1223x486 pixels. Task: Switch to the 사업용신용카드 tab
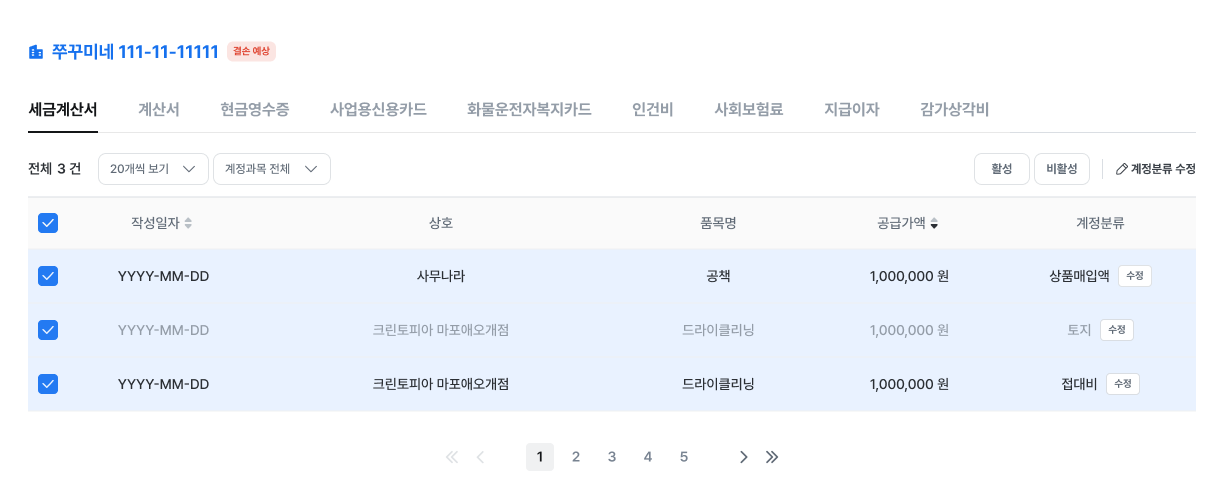coord(378,109)
